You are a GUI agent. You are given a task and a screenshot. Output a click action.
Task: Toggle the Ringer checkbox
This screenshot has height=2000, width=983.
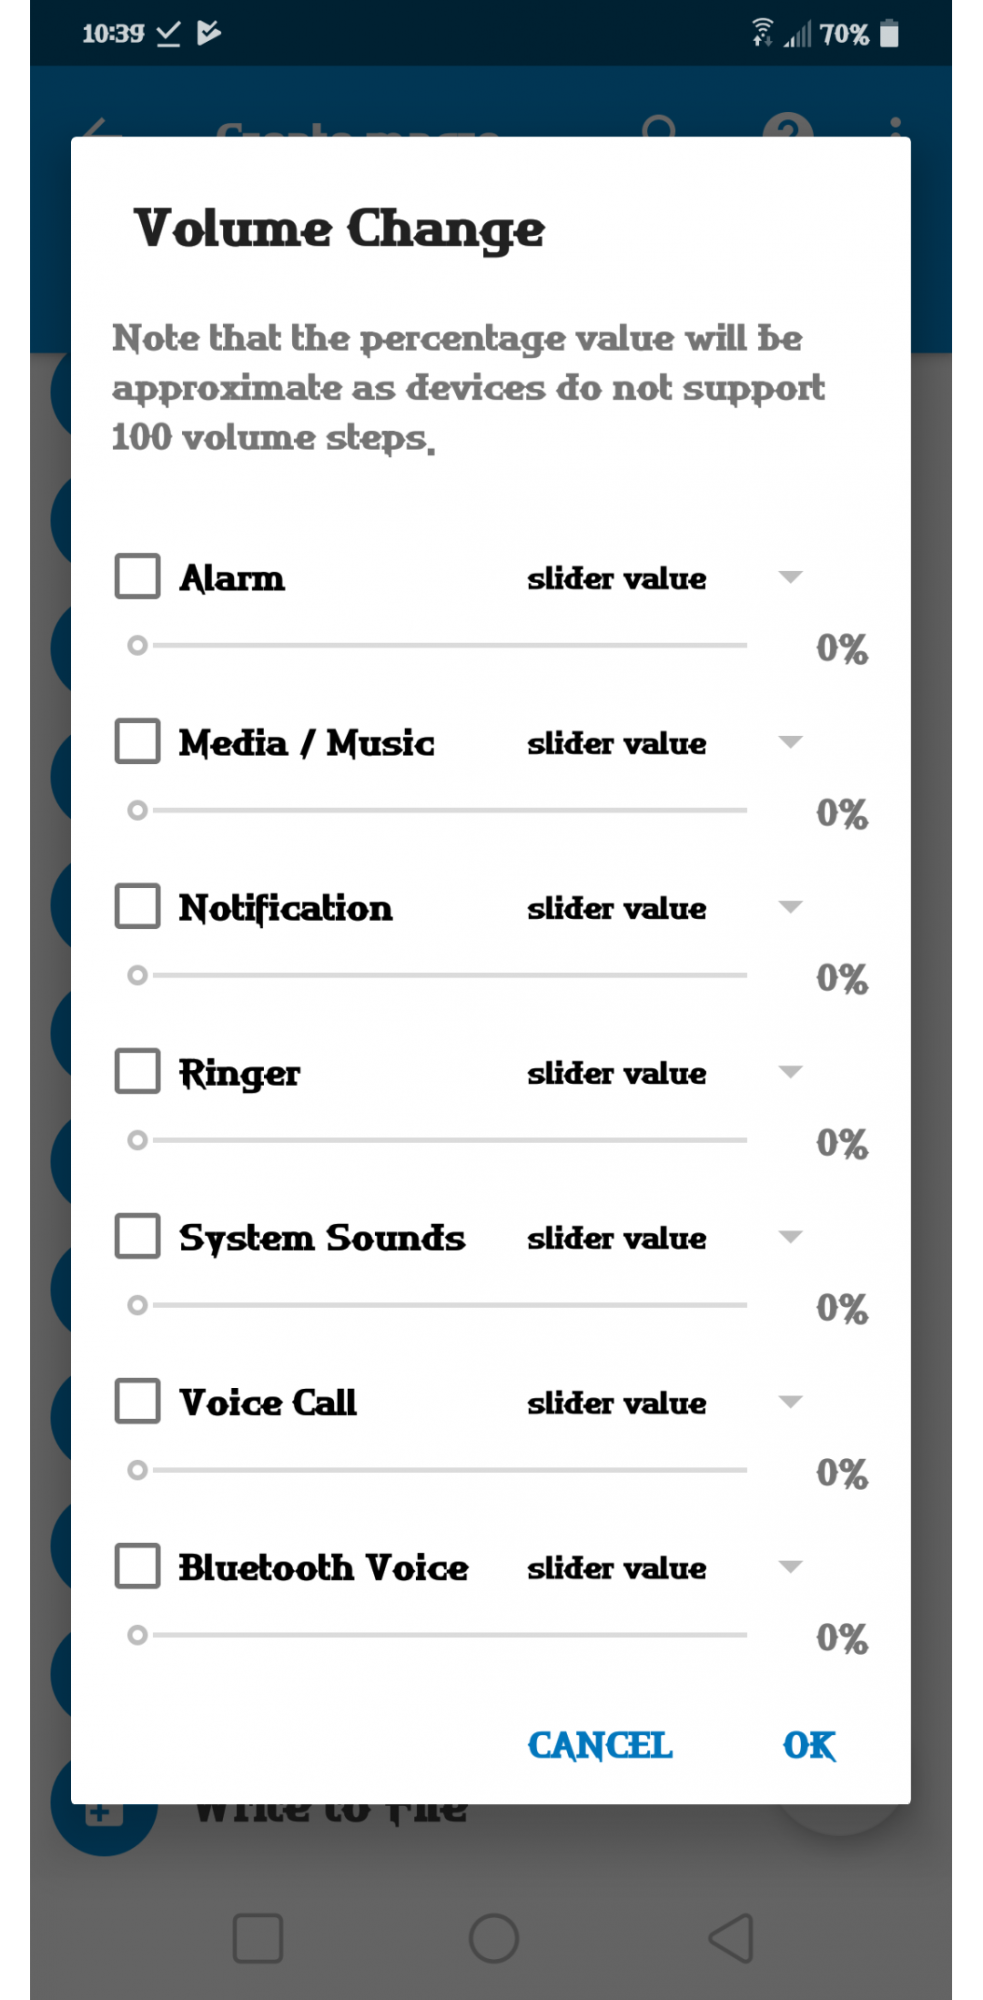tap(138, 1072)
